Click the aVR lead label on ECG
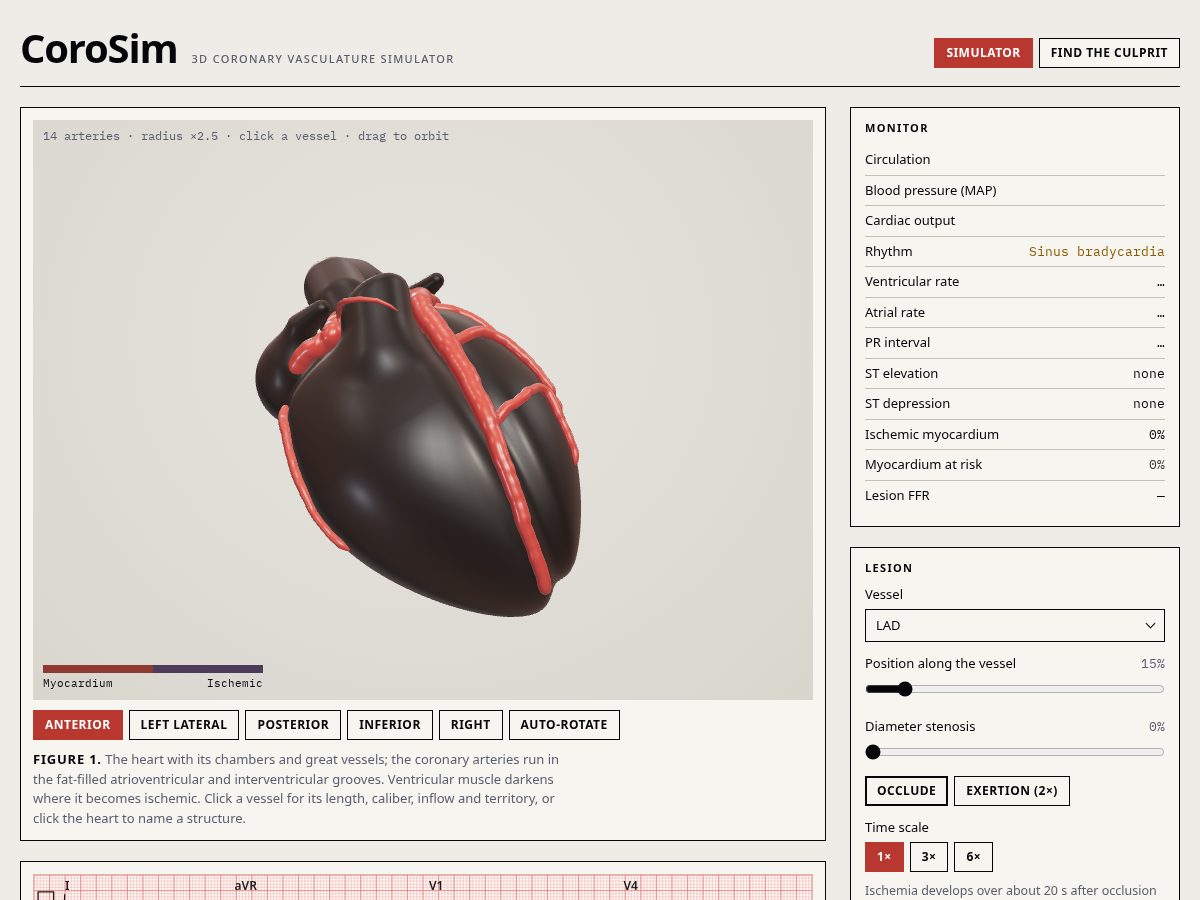Viewport: 1200px width, 900px height. point(246,886)
